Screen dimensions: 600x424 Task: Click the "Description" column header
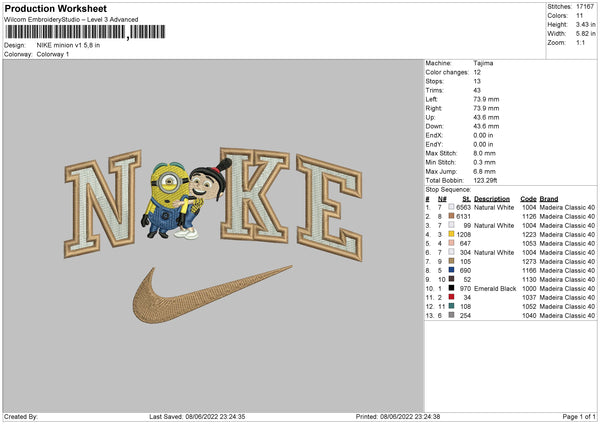(492, 199)
